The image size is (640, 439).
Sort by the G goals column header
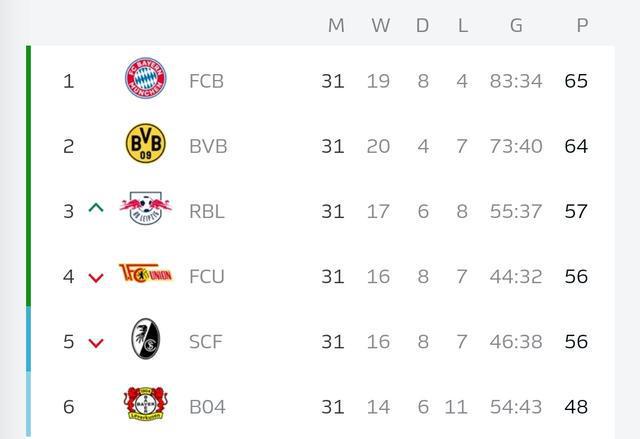(516, 26)
